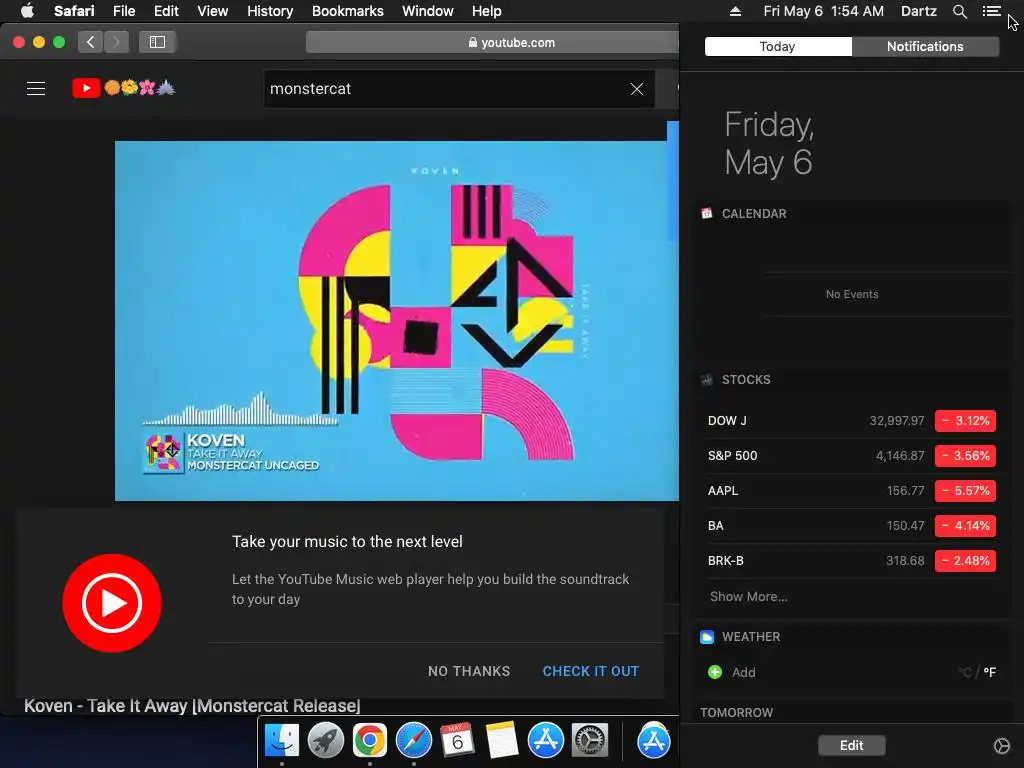Open the Safari menu

[x=74, y=11]
